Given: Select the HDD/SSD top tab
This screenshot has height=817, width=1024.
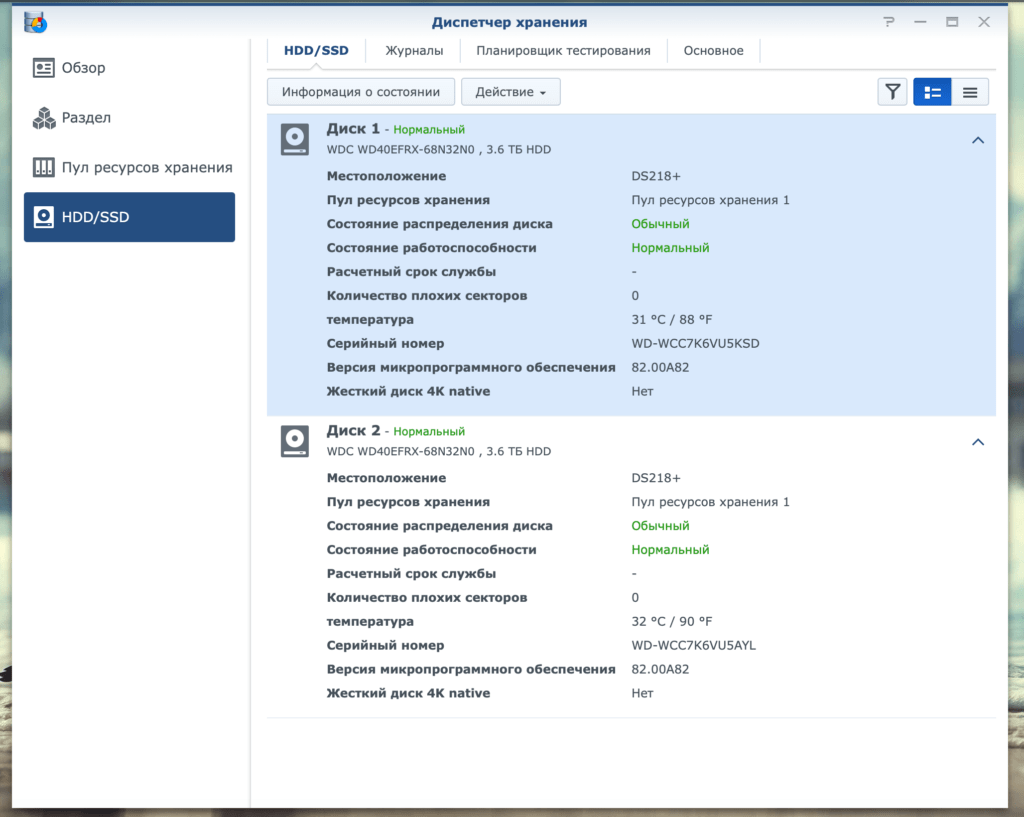Looking at the screenshot, I should tap(316, 51).
